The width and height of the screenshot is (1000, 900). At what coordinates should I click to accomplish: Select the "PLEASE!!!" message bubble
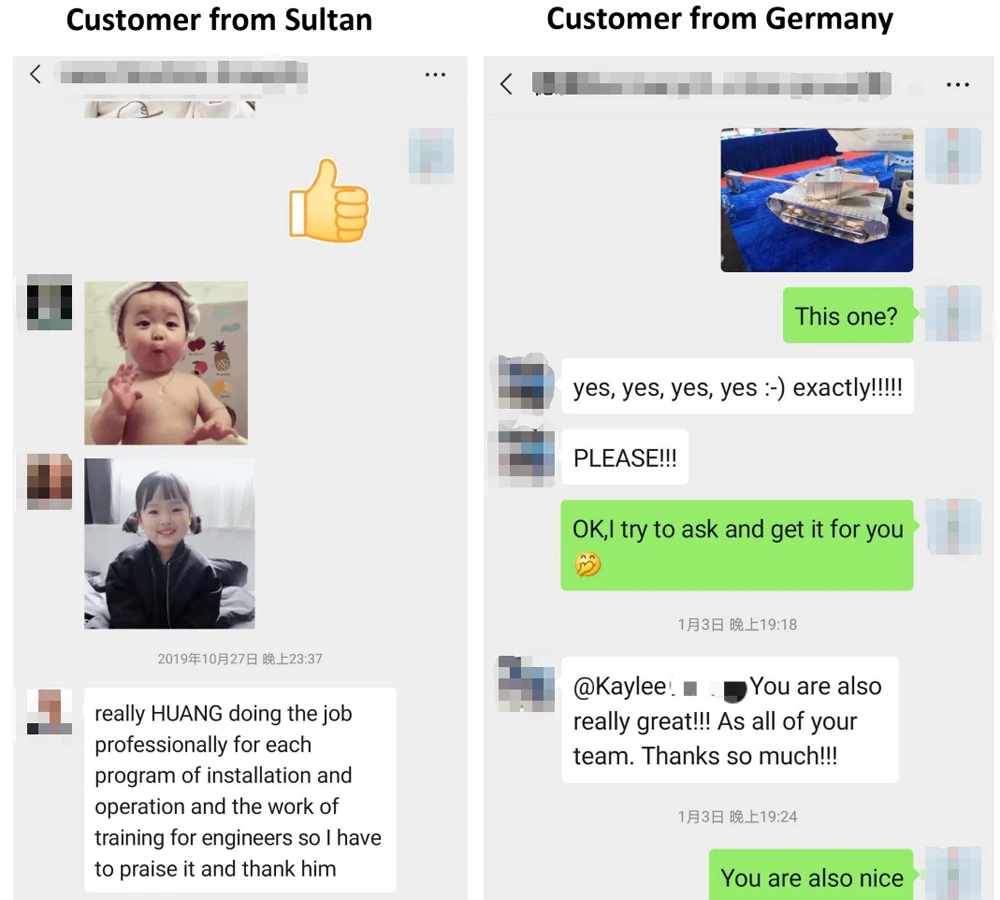click(x=625, y=457)
